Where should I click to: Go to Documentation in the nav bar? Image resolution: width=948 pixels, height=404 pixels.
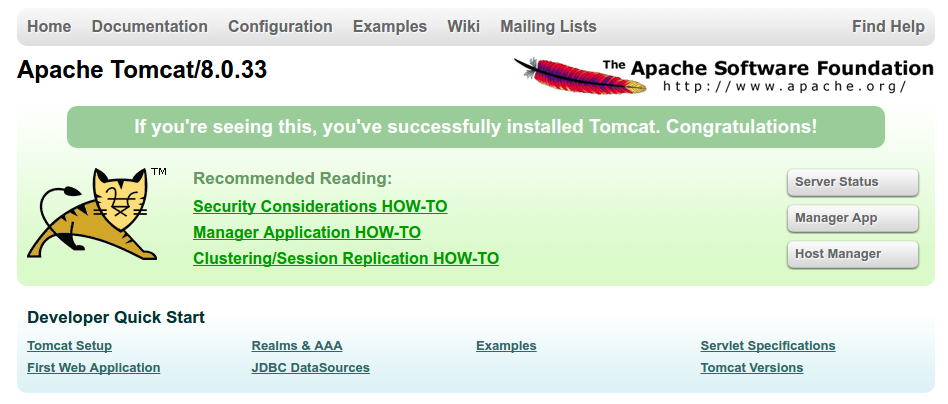[x=150, y=27]
